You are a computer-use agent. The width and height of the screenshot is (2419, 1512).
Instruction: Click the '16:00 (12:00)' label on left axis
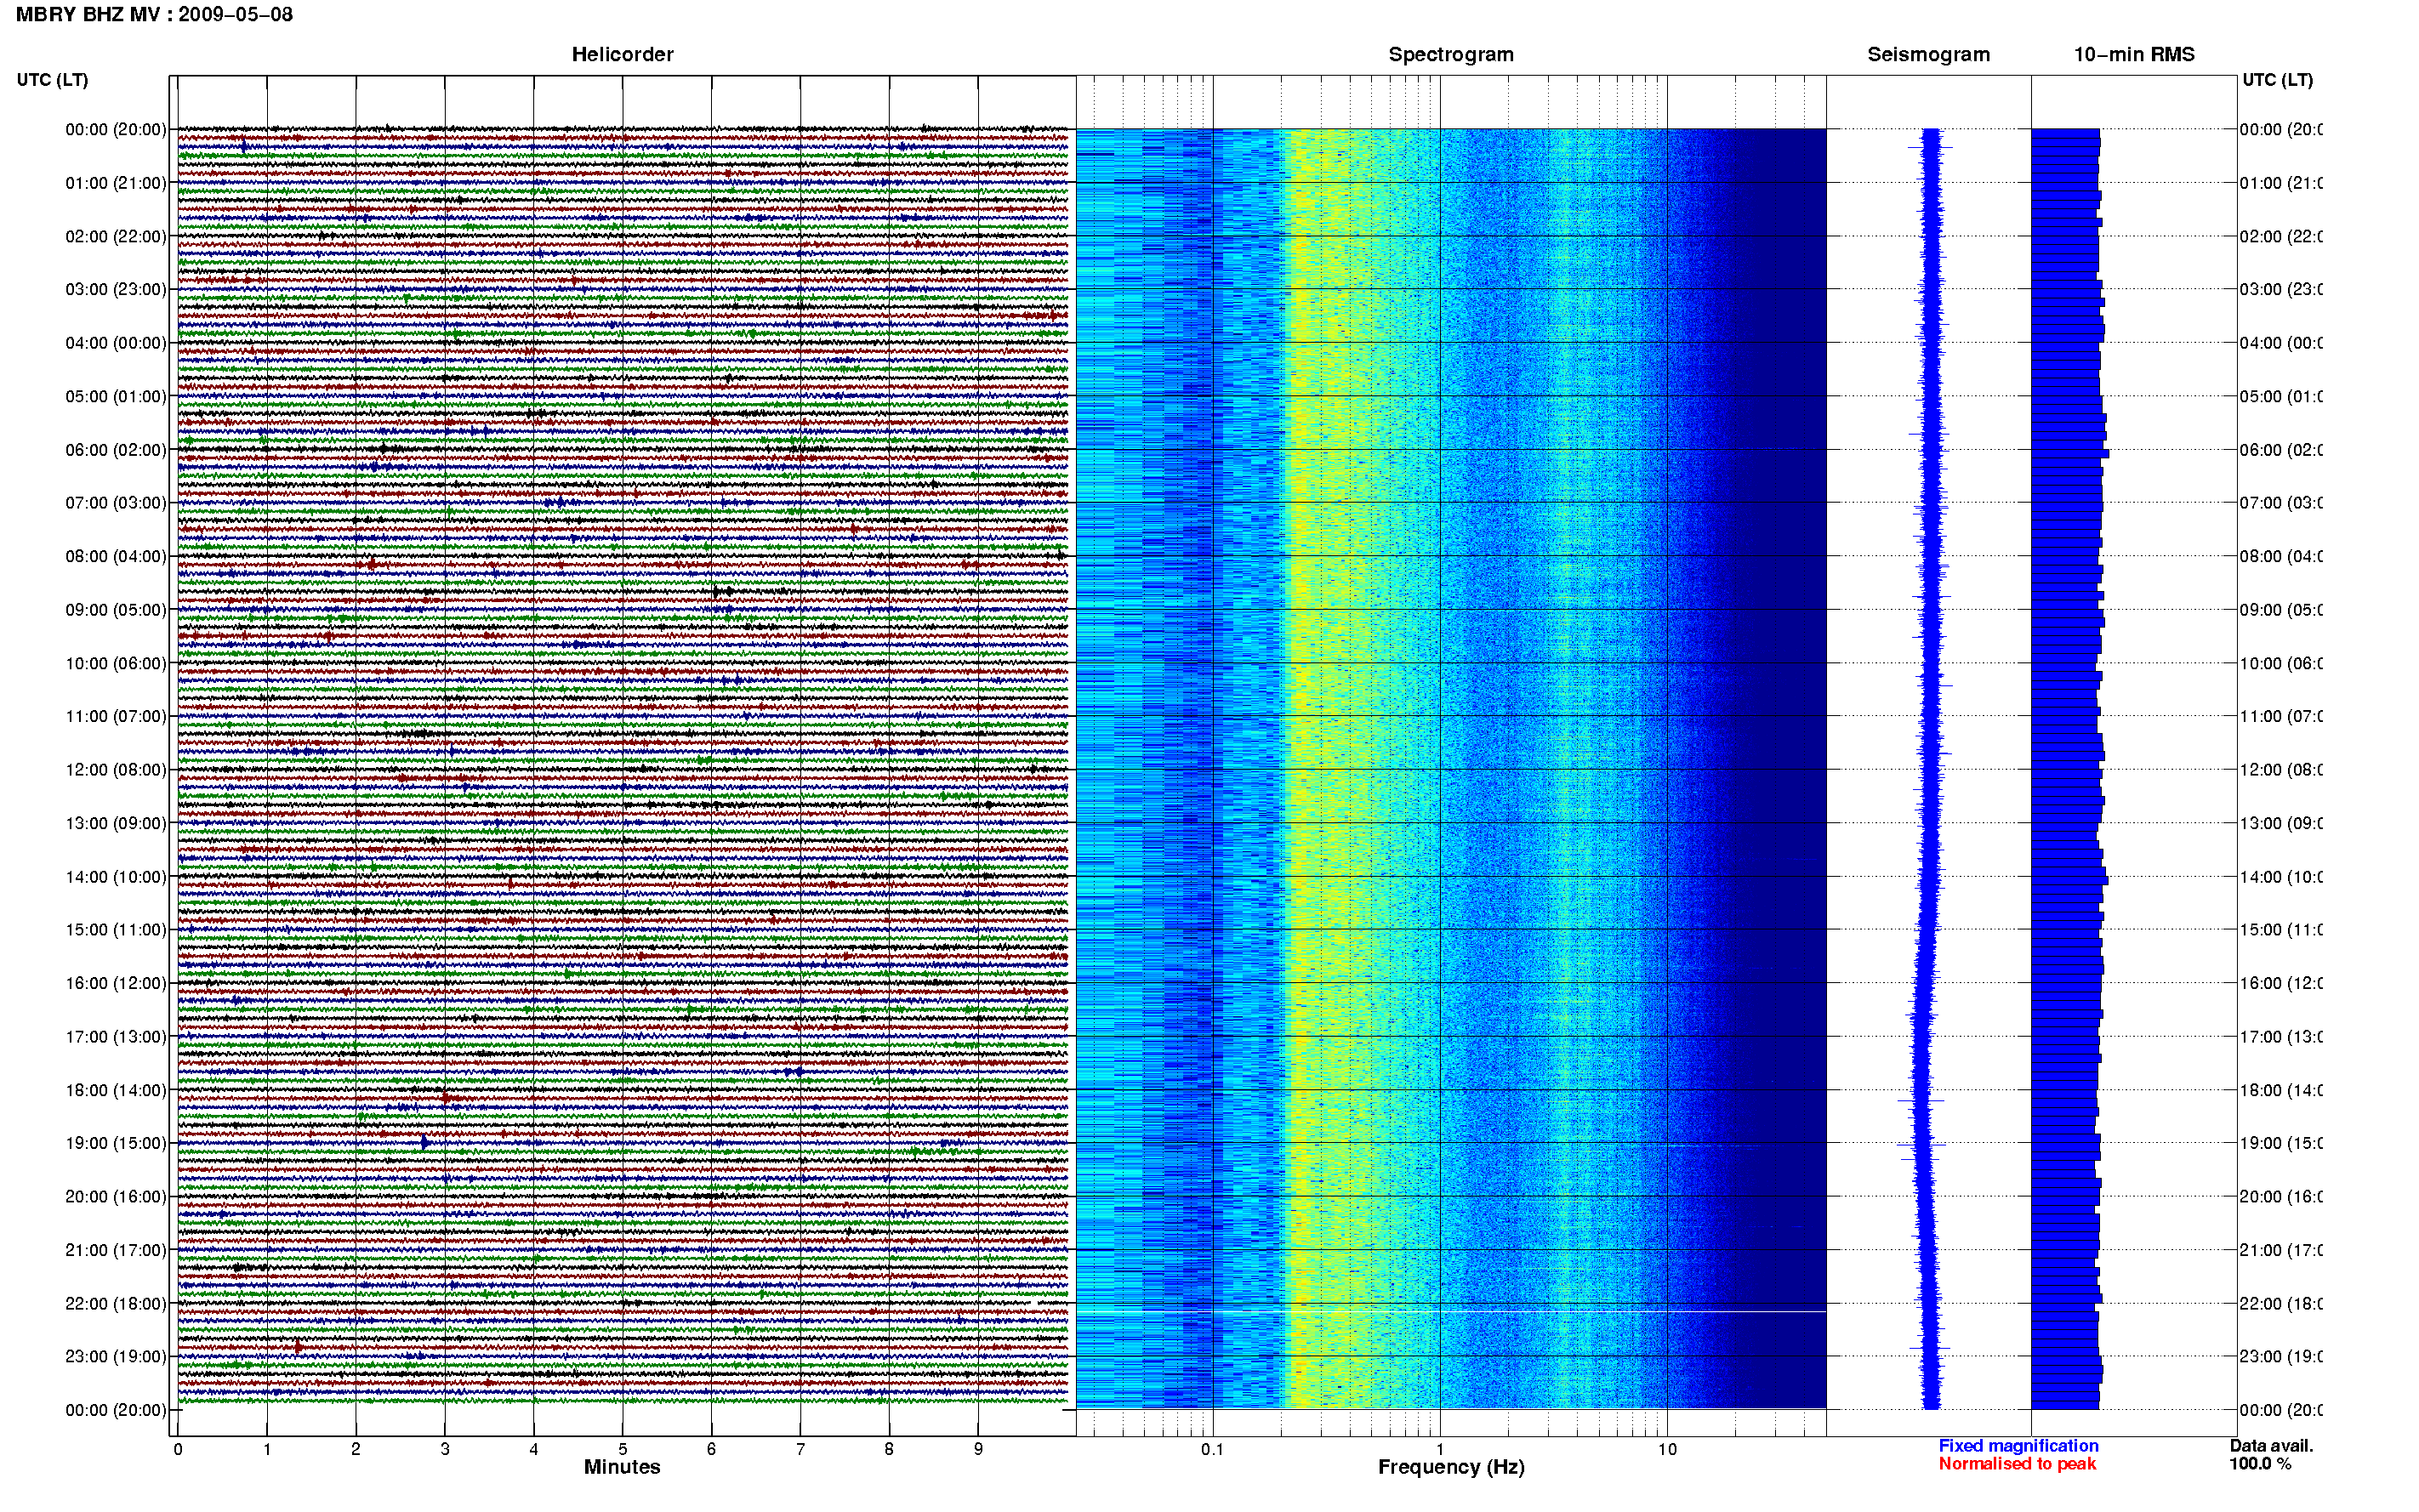point(116,983)
